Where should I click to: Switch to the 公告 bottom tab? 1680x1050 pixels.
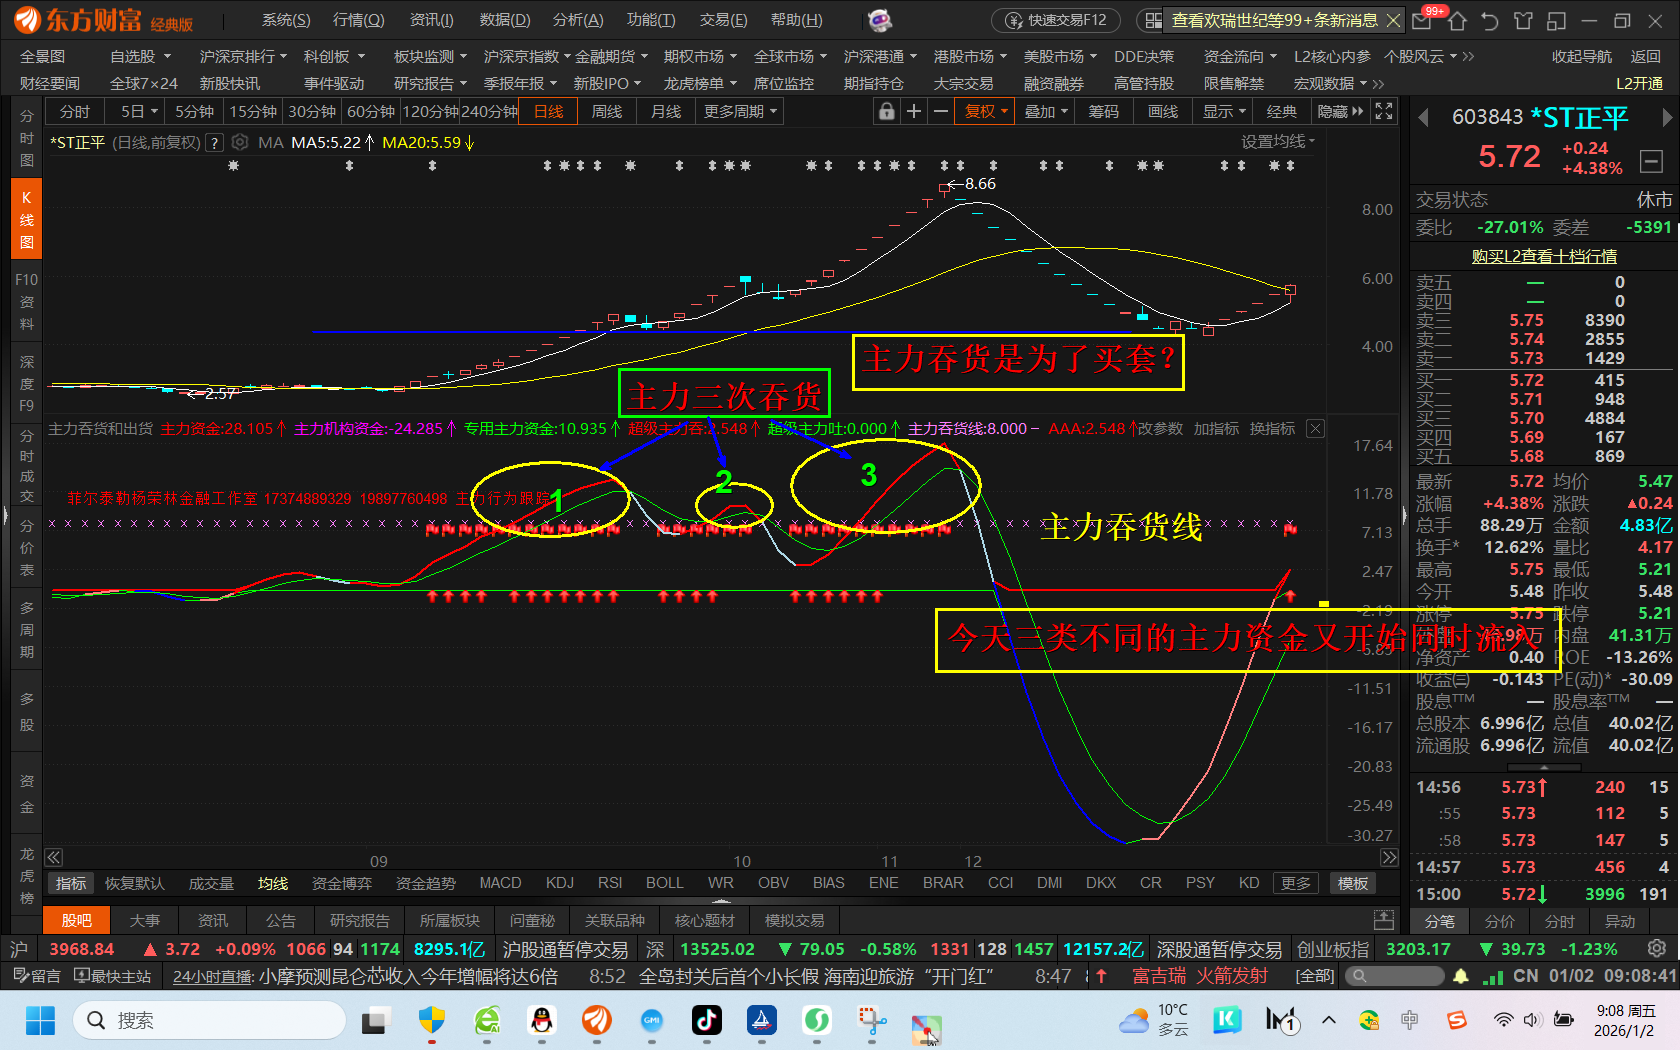point(280,920)
